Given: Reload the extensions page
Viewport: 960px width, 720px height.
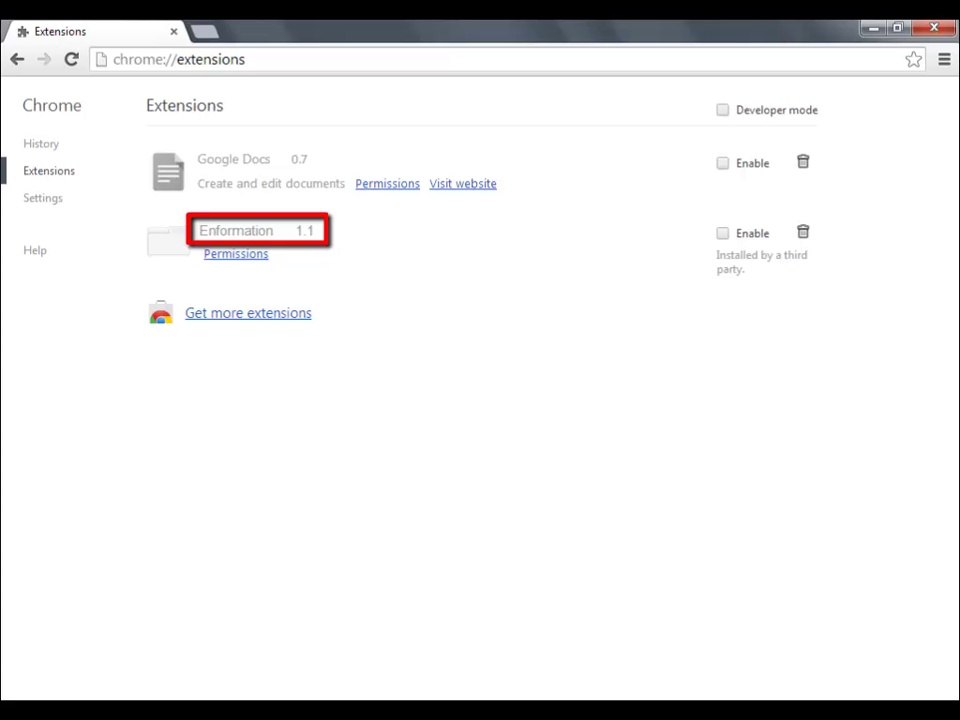Looking at the screenshot, I should pyautogui.click(x=72, y=59).
